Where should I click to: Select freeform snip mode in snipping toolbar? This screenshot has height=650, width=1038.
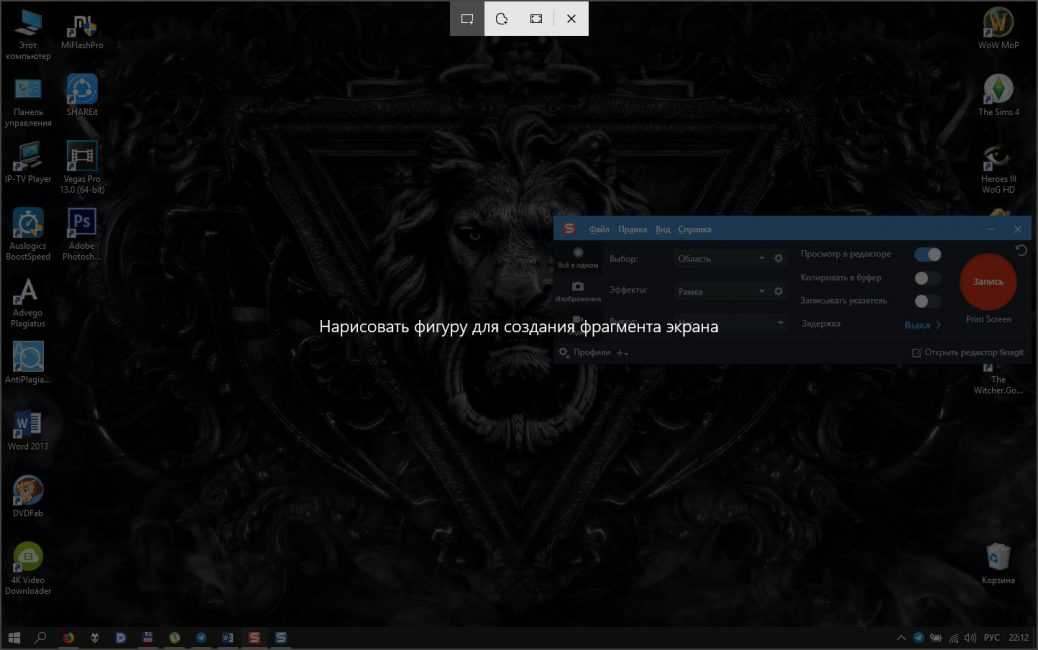click(502, 19)
